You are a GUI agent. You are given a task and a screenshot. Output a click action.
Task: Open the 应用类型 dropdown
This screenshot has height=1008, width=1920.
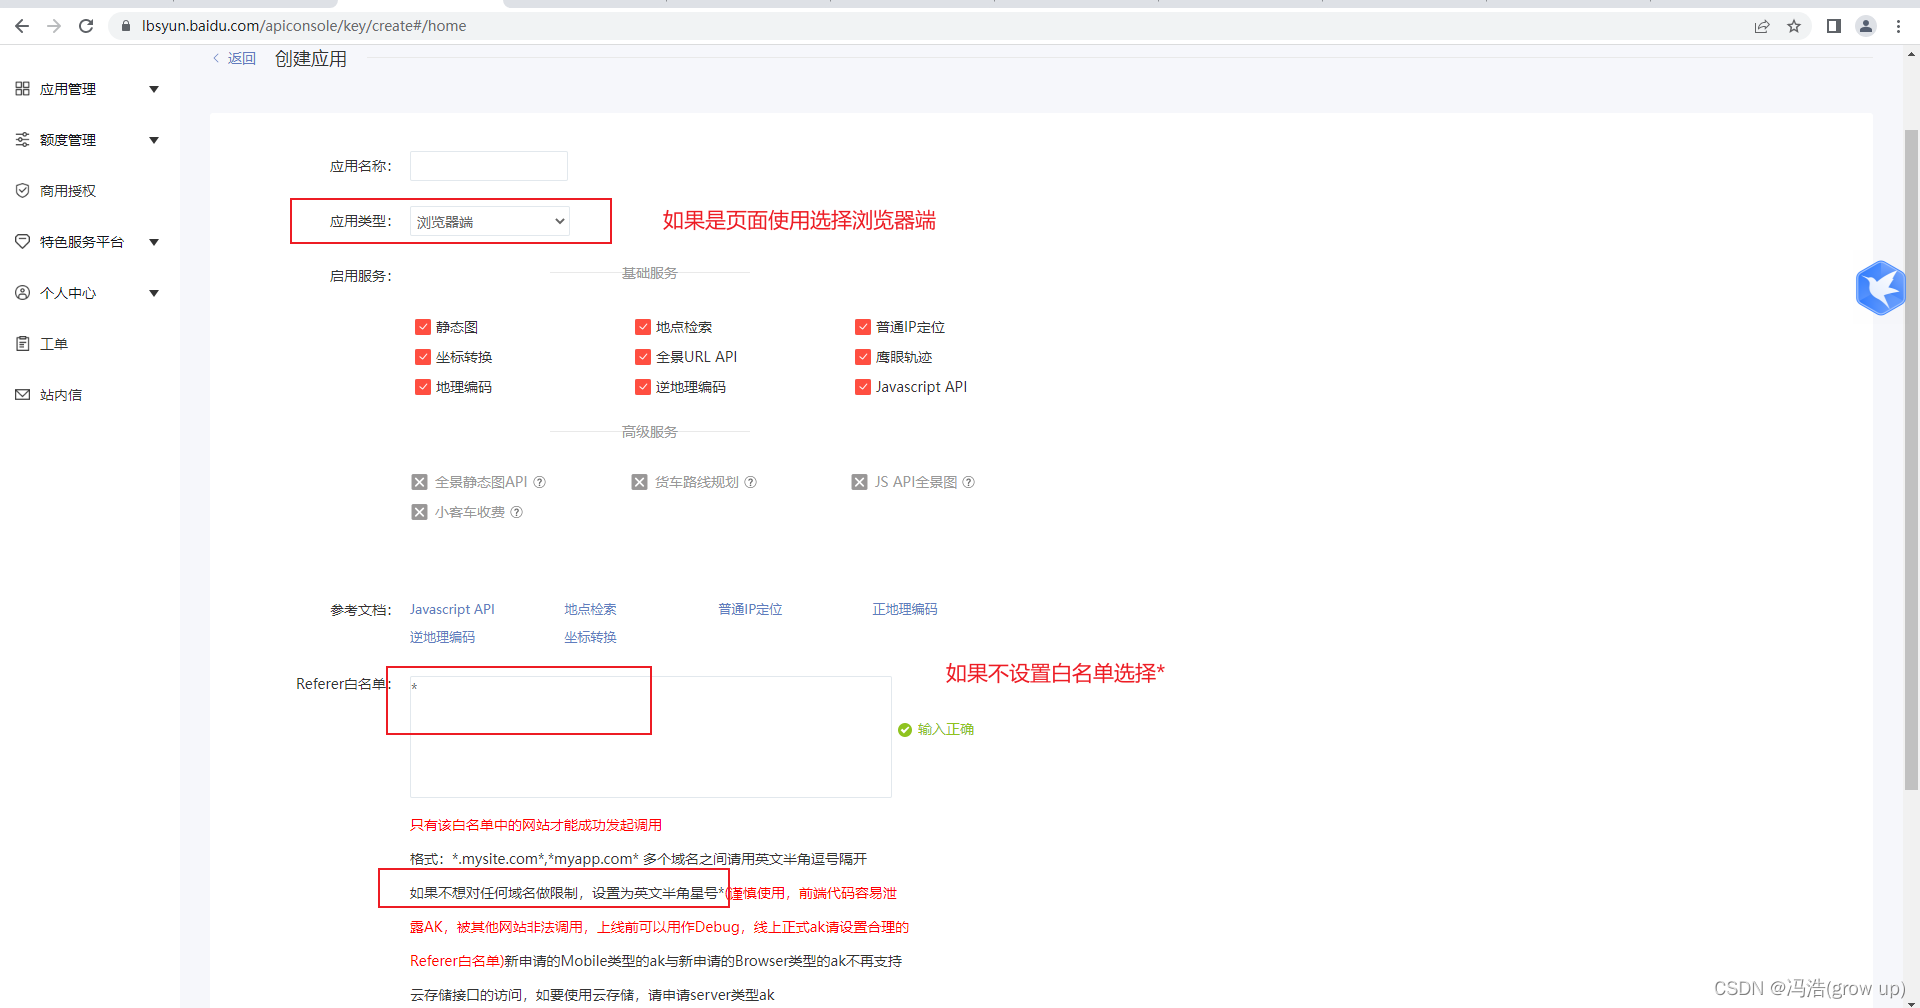[490, 221]
